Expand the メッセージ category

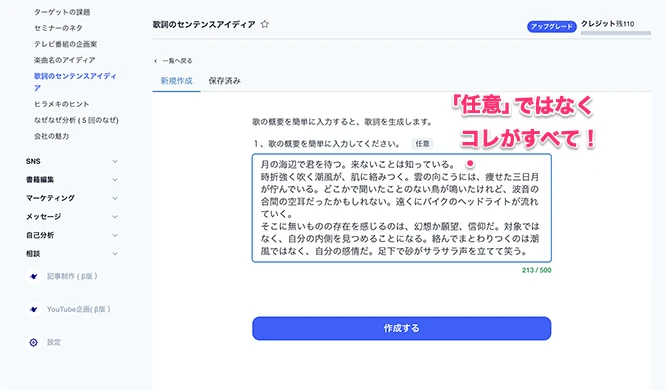click(115, 217)
